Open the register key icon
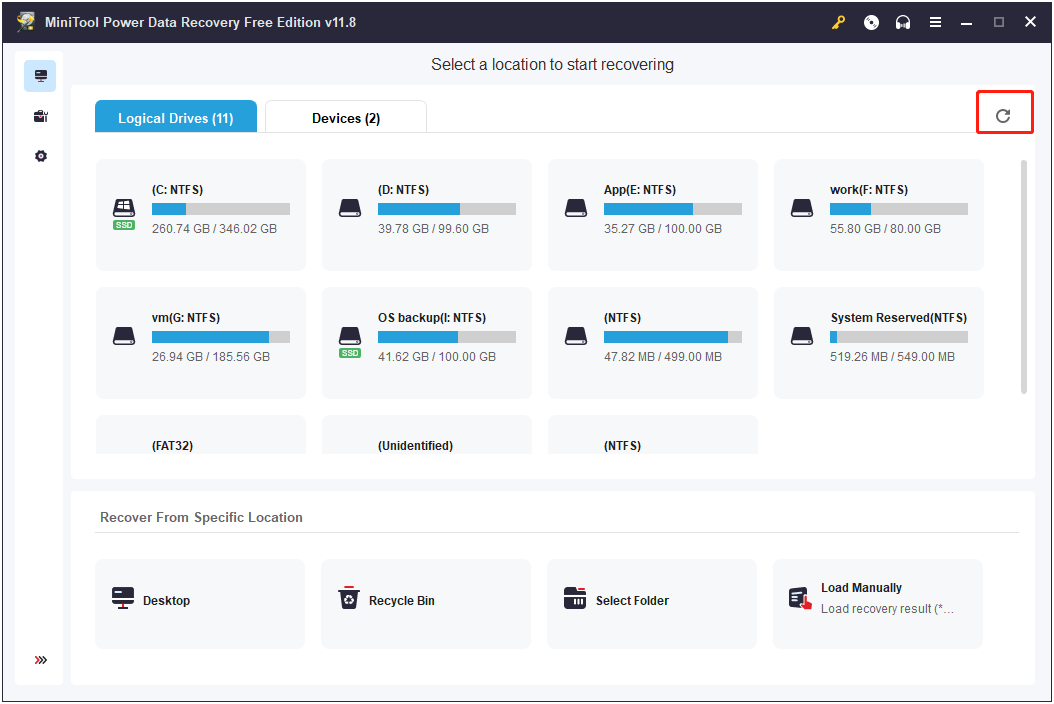This screenshot has height=704, width=1054. click(x=838, y=22)
